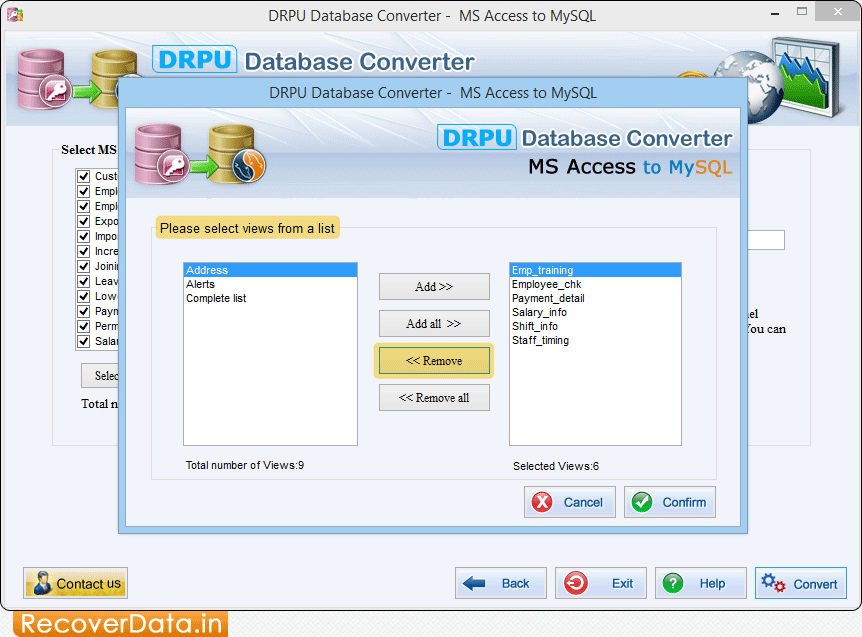862x637 pixels.
Task: Select Employee_chk in selected views
Action: (x=595, y=284)
